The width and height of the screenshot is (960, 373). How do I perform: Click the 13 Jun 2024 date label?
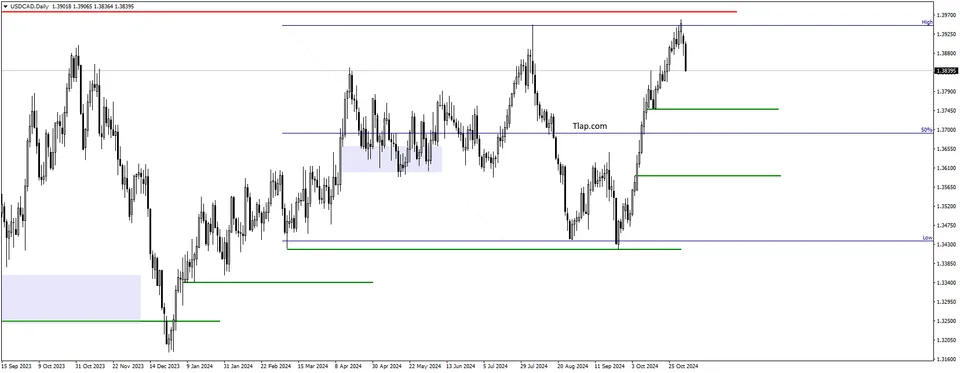[460, 366]
